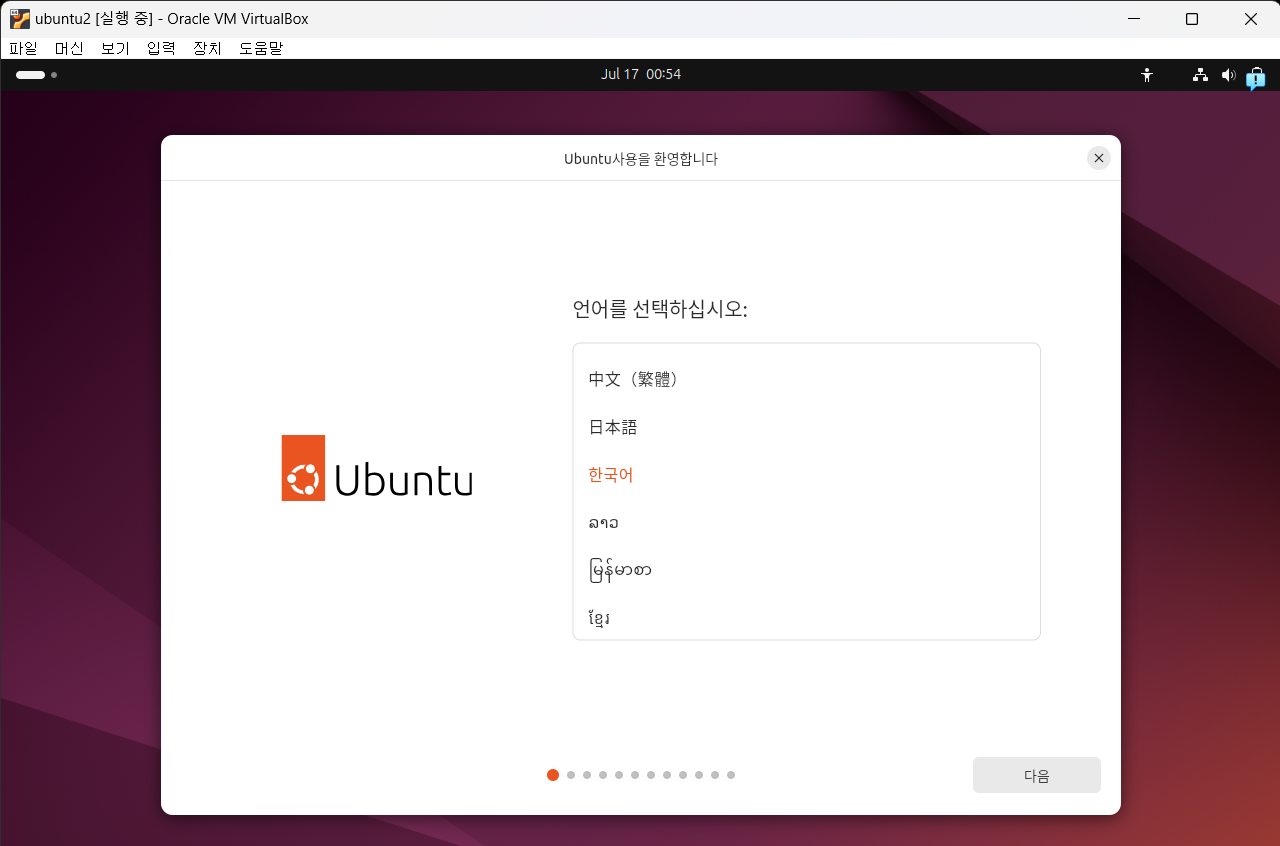This screenshot has height=846, width=1280.
Task: Open the 입력 menu
Action: point(161,48)
